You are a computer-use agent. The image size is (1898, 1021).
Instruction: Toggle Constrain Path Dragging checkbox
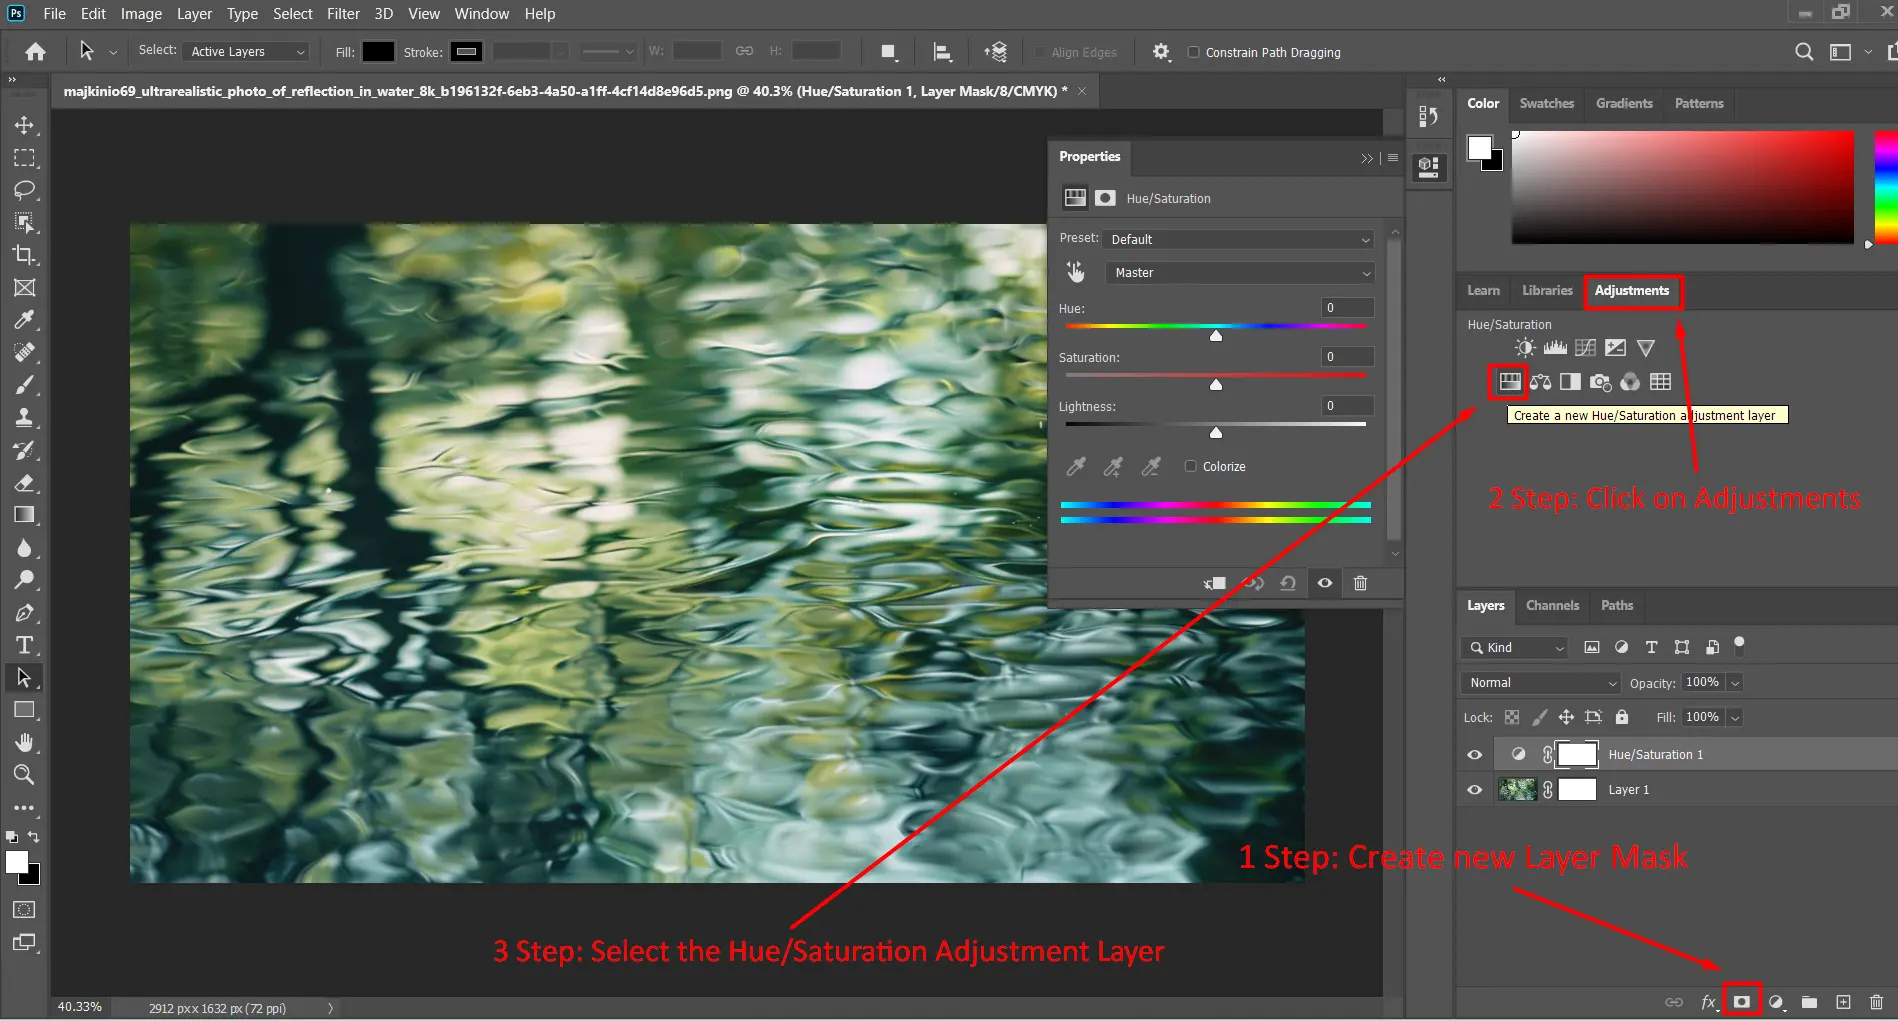coord(1193,52)
